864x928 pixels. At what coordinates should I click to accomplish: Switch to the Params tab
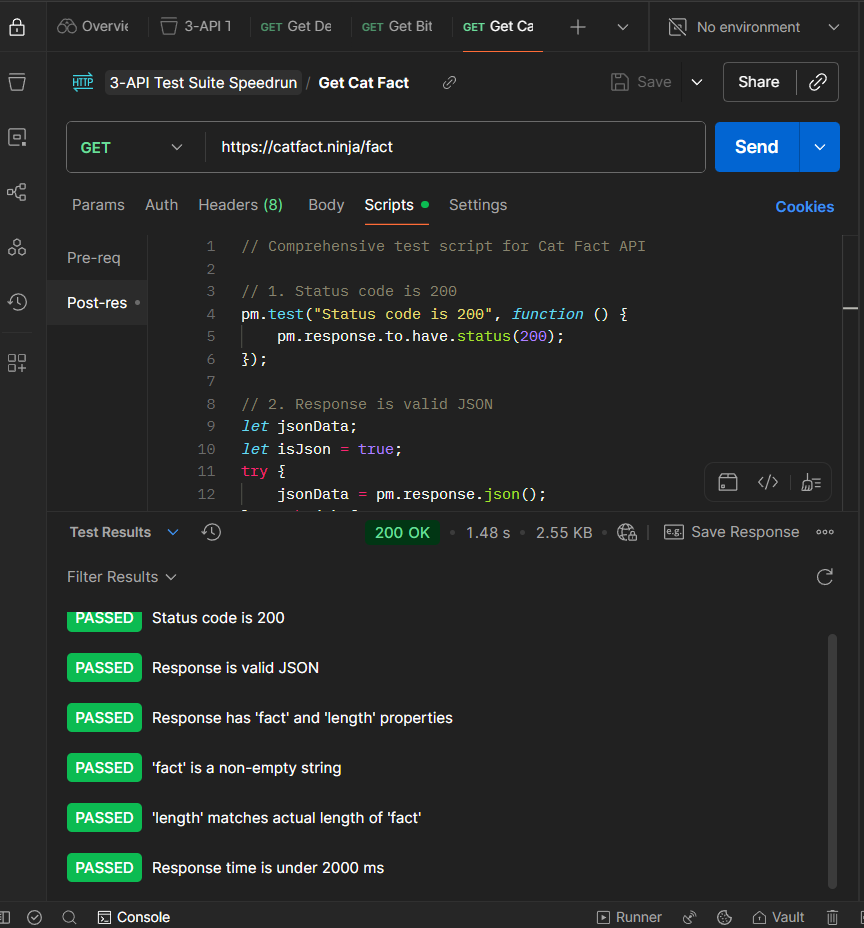[98, 205]
